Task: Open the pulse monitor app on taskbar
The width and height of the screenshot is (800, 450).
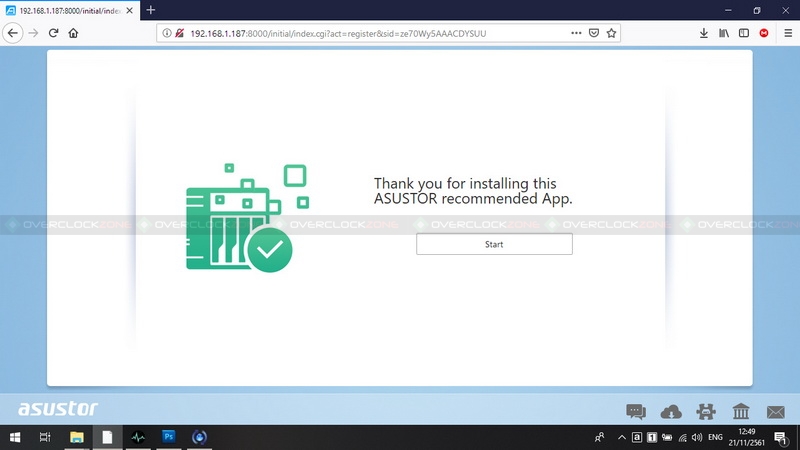Action: pyautogui.click(x=138, y=437)
